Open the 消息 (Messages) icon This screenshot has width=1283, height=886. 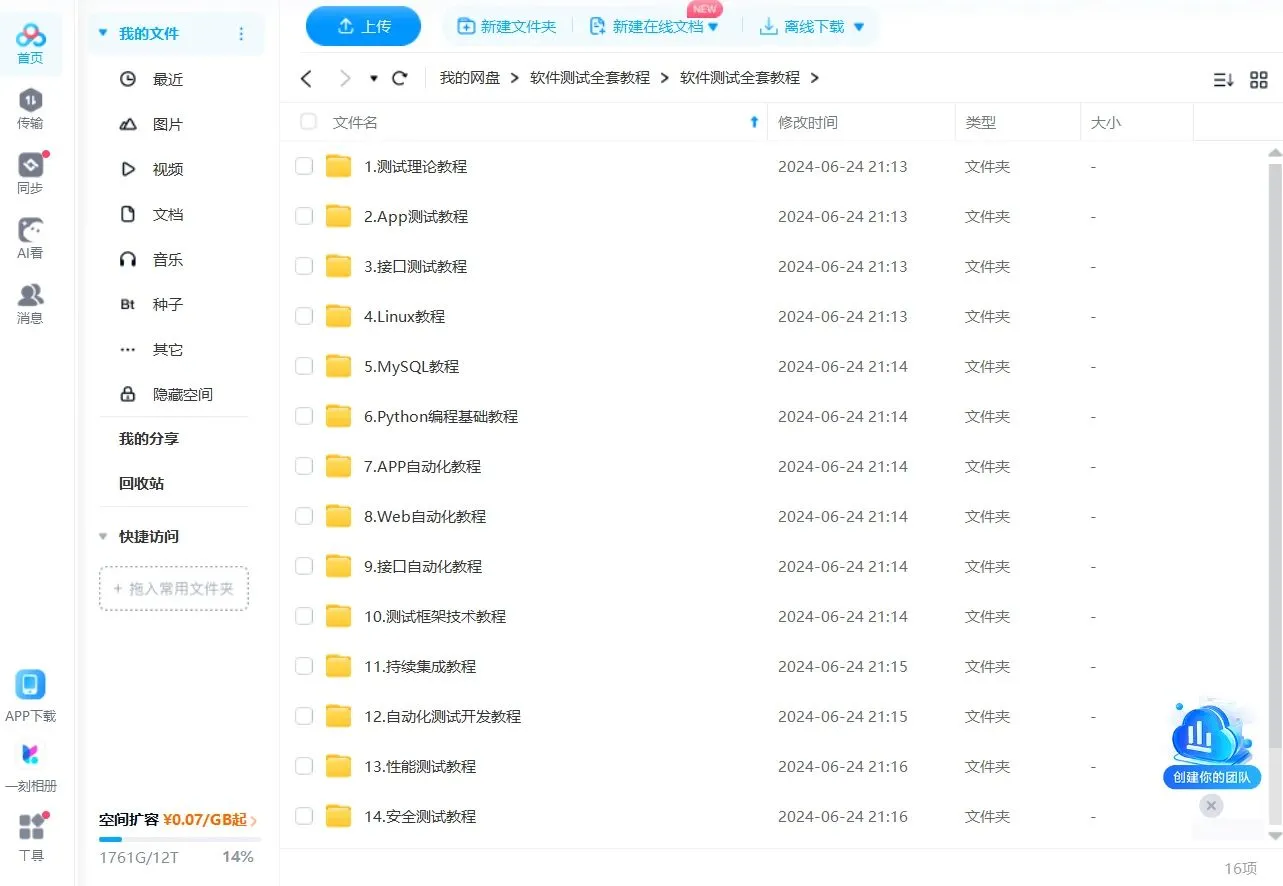point(30,298)
